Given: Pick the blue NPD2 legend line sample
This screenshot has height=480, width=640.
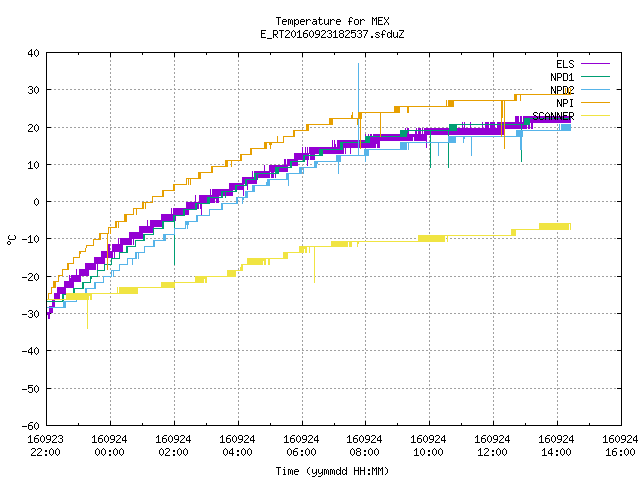Looking at the screenshot, I should (595, 89).
